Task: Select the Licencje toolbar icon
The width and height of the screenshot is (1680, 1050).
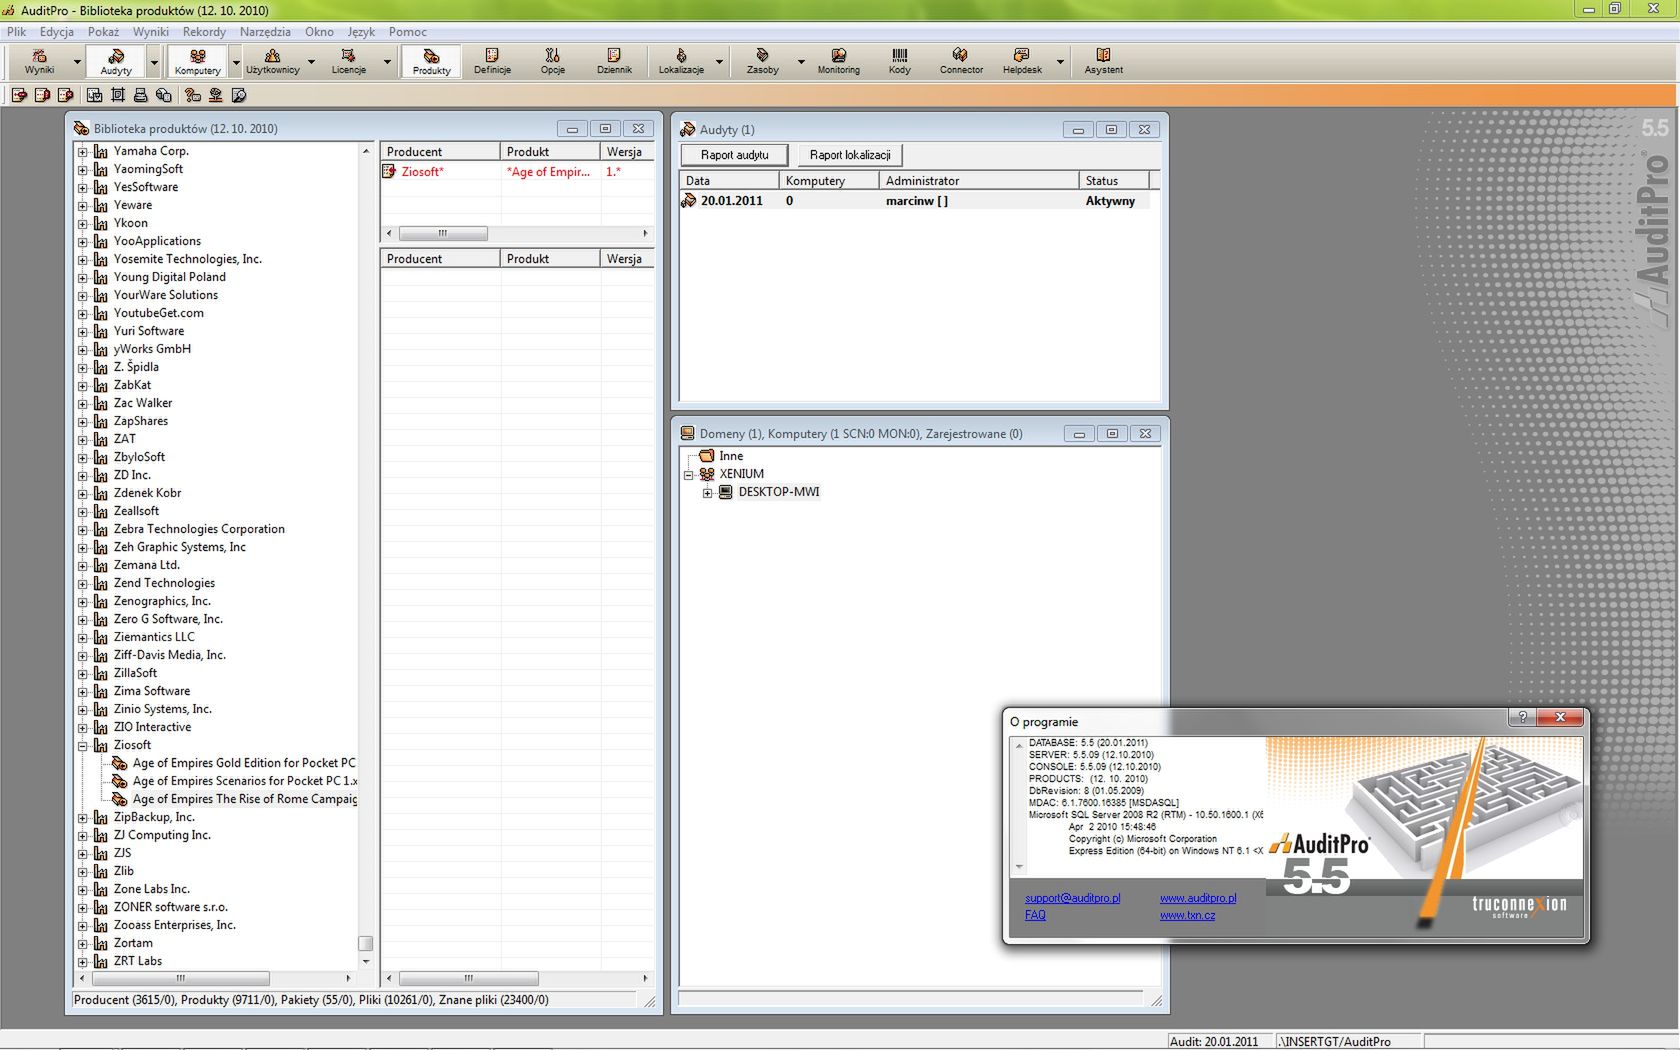Action: point(348,61)
